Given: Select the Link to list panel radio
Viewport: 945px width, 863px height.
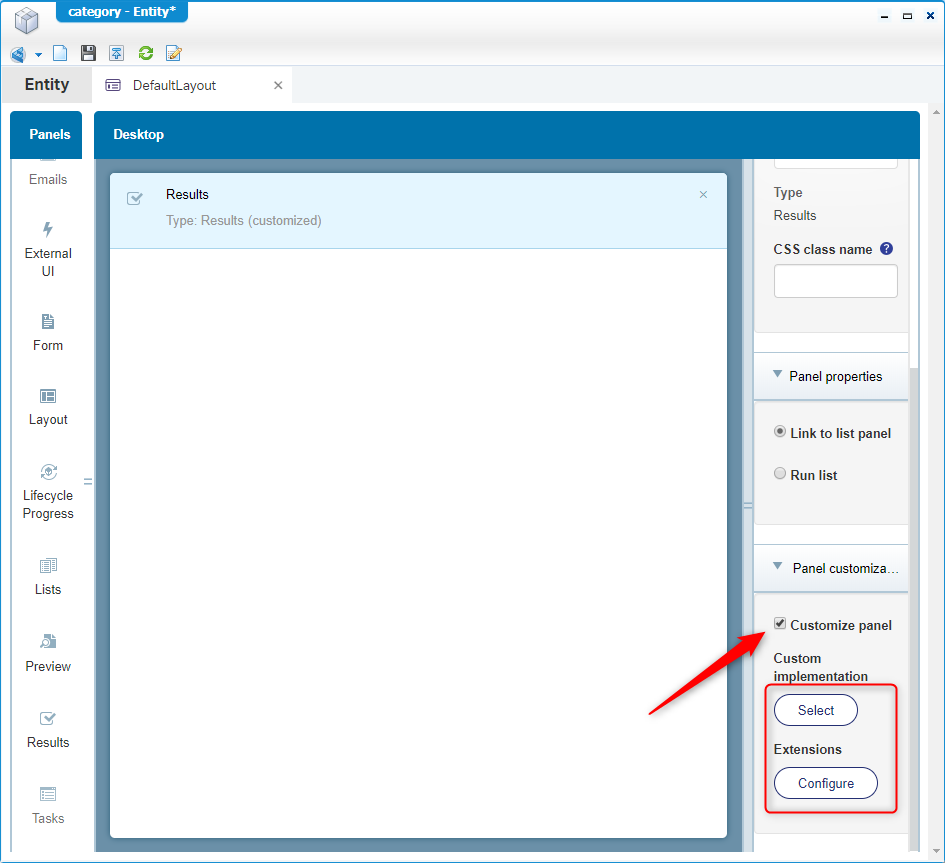Looking at the screenshot, I should click(780, 432).
